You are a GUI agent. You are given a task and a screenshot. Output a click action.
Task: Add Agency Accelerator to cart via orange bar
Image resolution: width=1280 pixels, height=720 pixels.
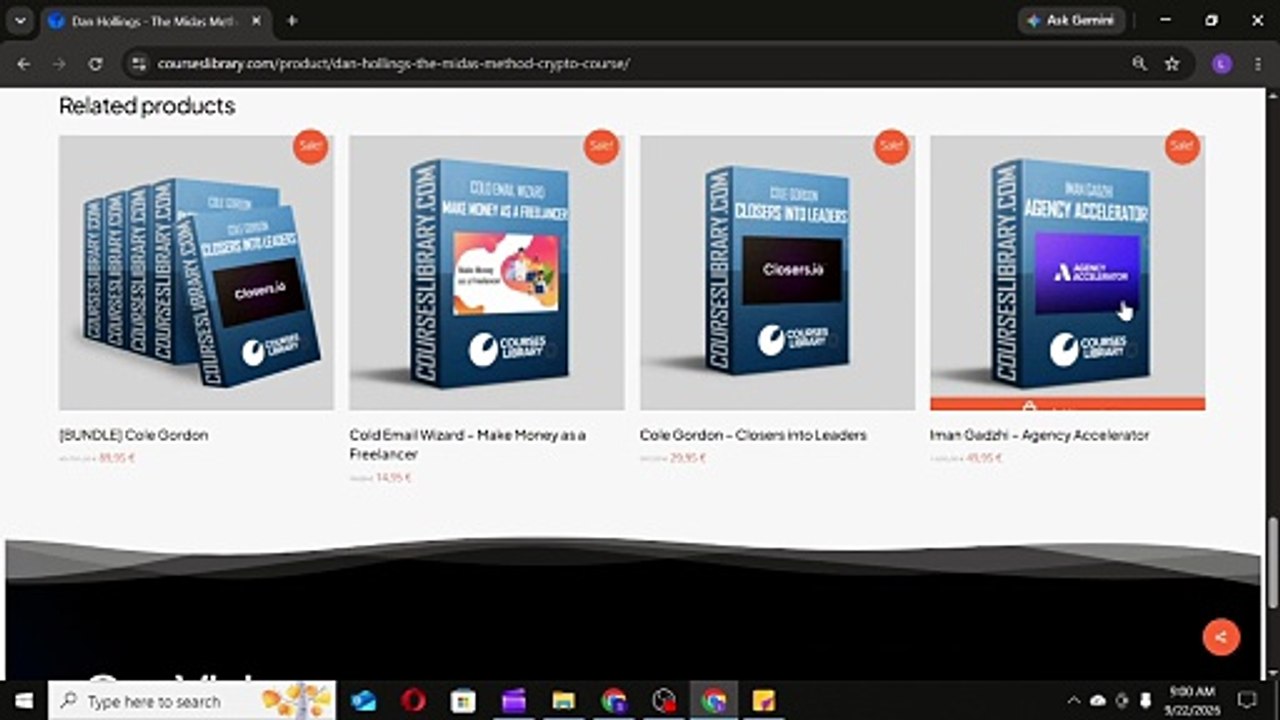(x=1067, y=405)
